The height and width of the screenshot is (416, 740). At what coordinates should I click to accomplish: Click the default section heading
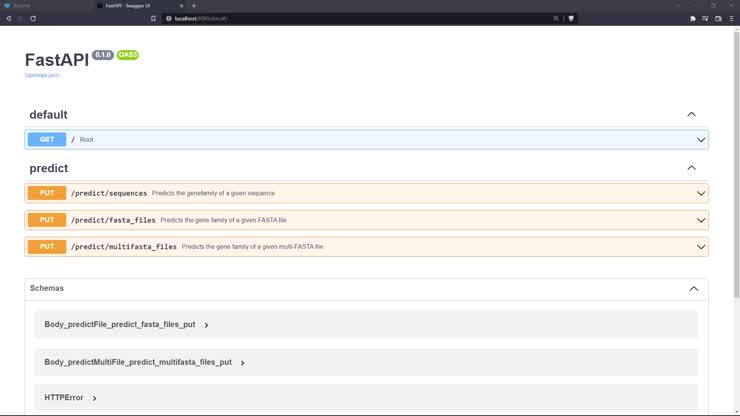pyautogui.click(x=48, y=115)
